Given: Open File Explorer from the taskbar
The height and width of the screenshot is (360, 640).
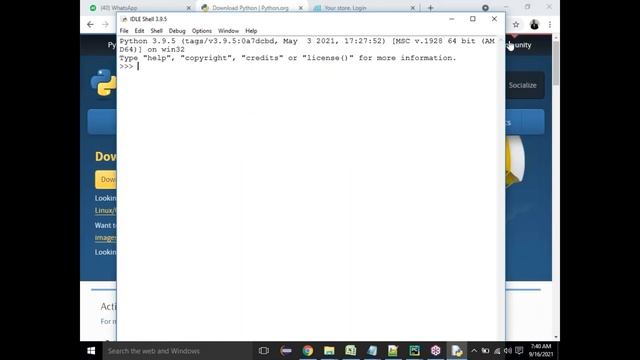Looking at the screenshot, I should coord(329,351).
